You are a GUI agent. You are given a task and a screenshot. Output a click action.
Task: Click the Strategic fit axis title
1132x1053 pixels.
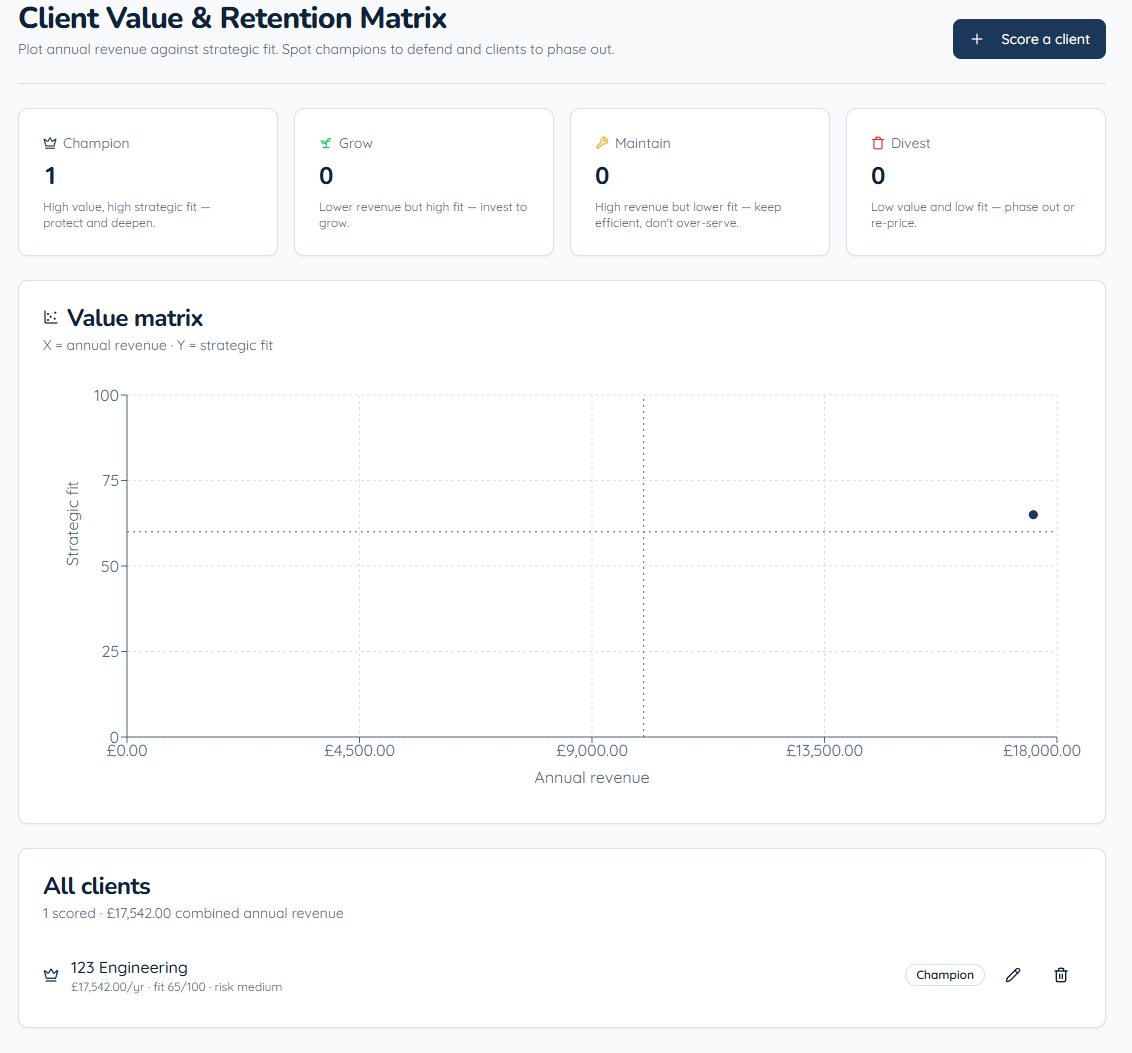click(72, 523)
